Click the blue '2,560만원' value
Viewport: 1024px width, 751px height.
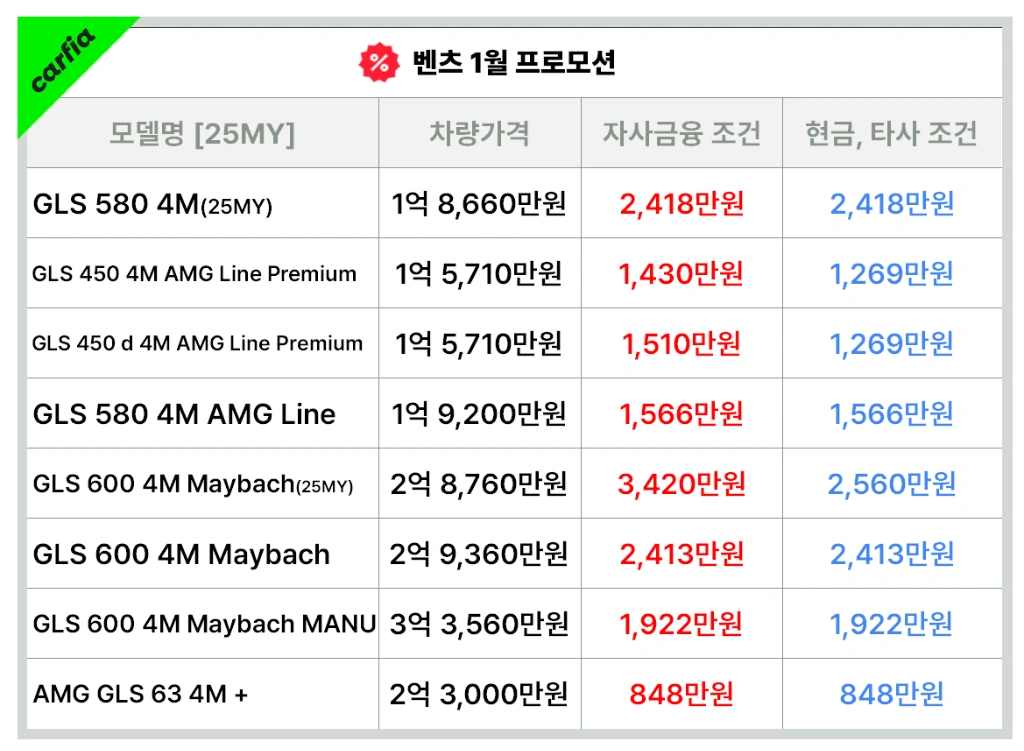coord(892,484)
